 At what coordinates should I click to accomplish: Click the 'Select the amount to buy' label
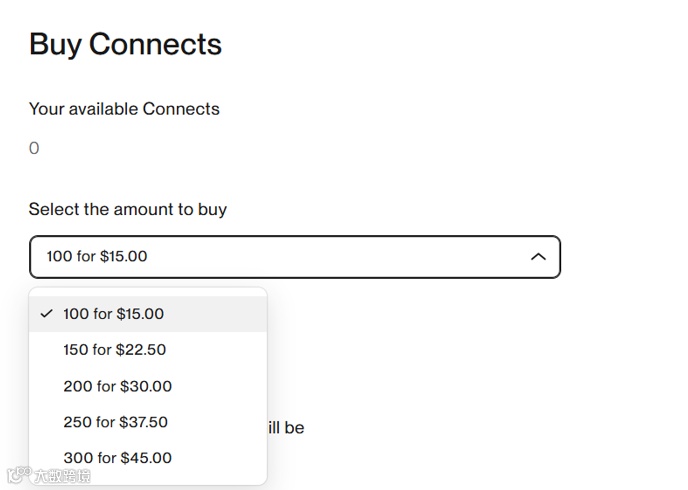coord(127,209)
